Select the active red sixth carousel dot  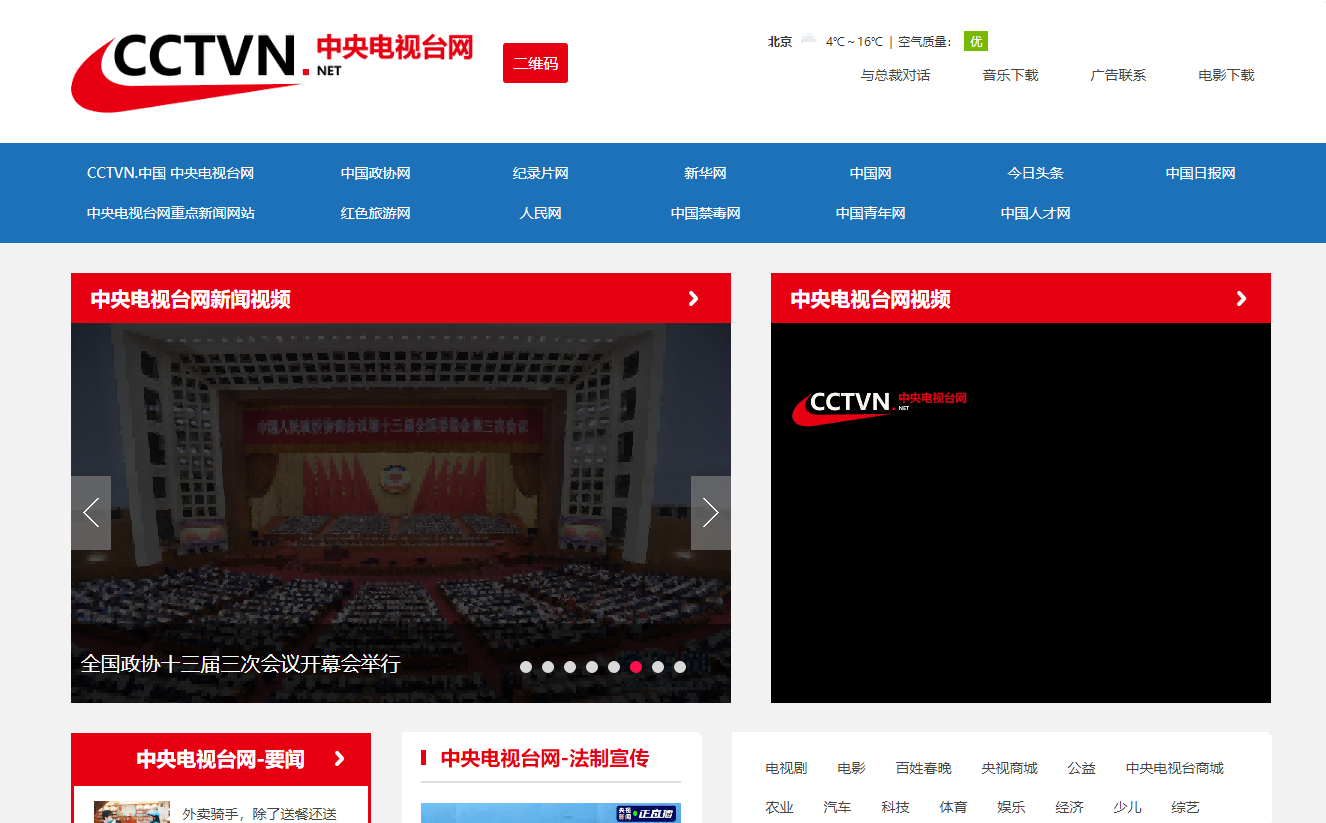tap(636, 667)
